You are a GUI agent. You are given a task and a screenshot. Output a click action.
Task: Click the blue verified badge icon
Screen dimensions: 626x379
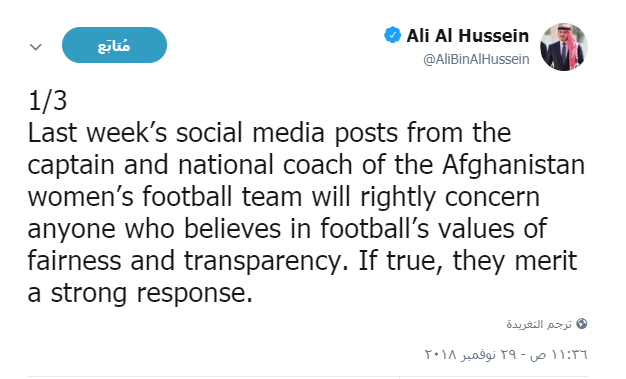[392, 35]
